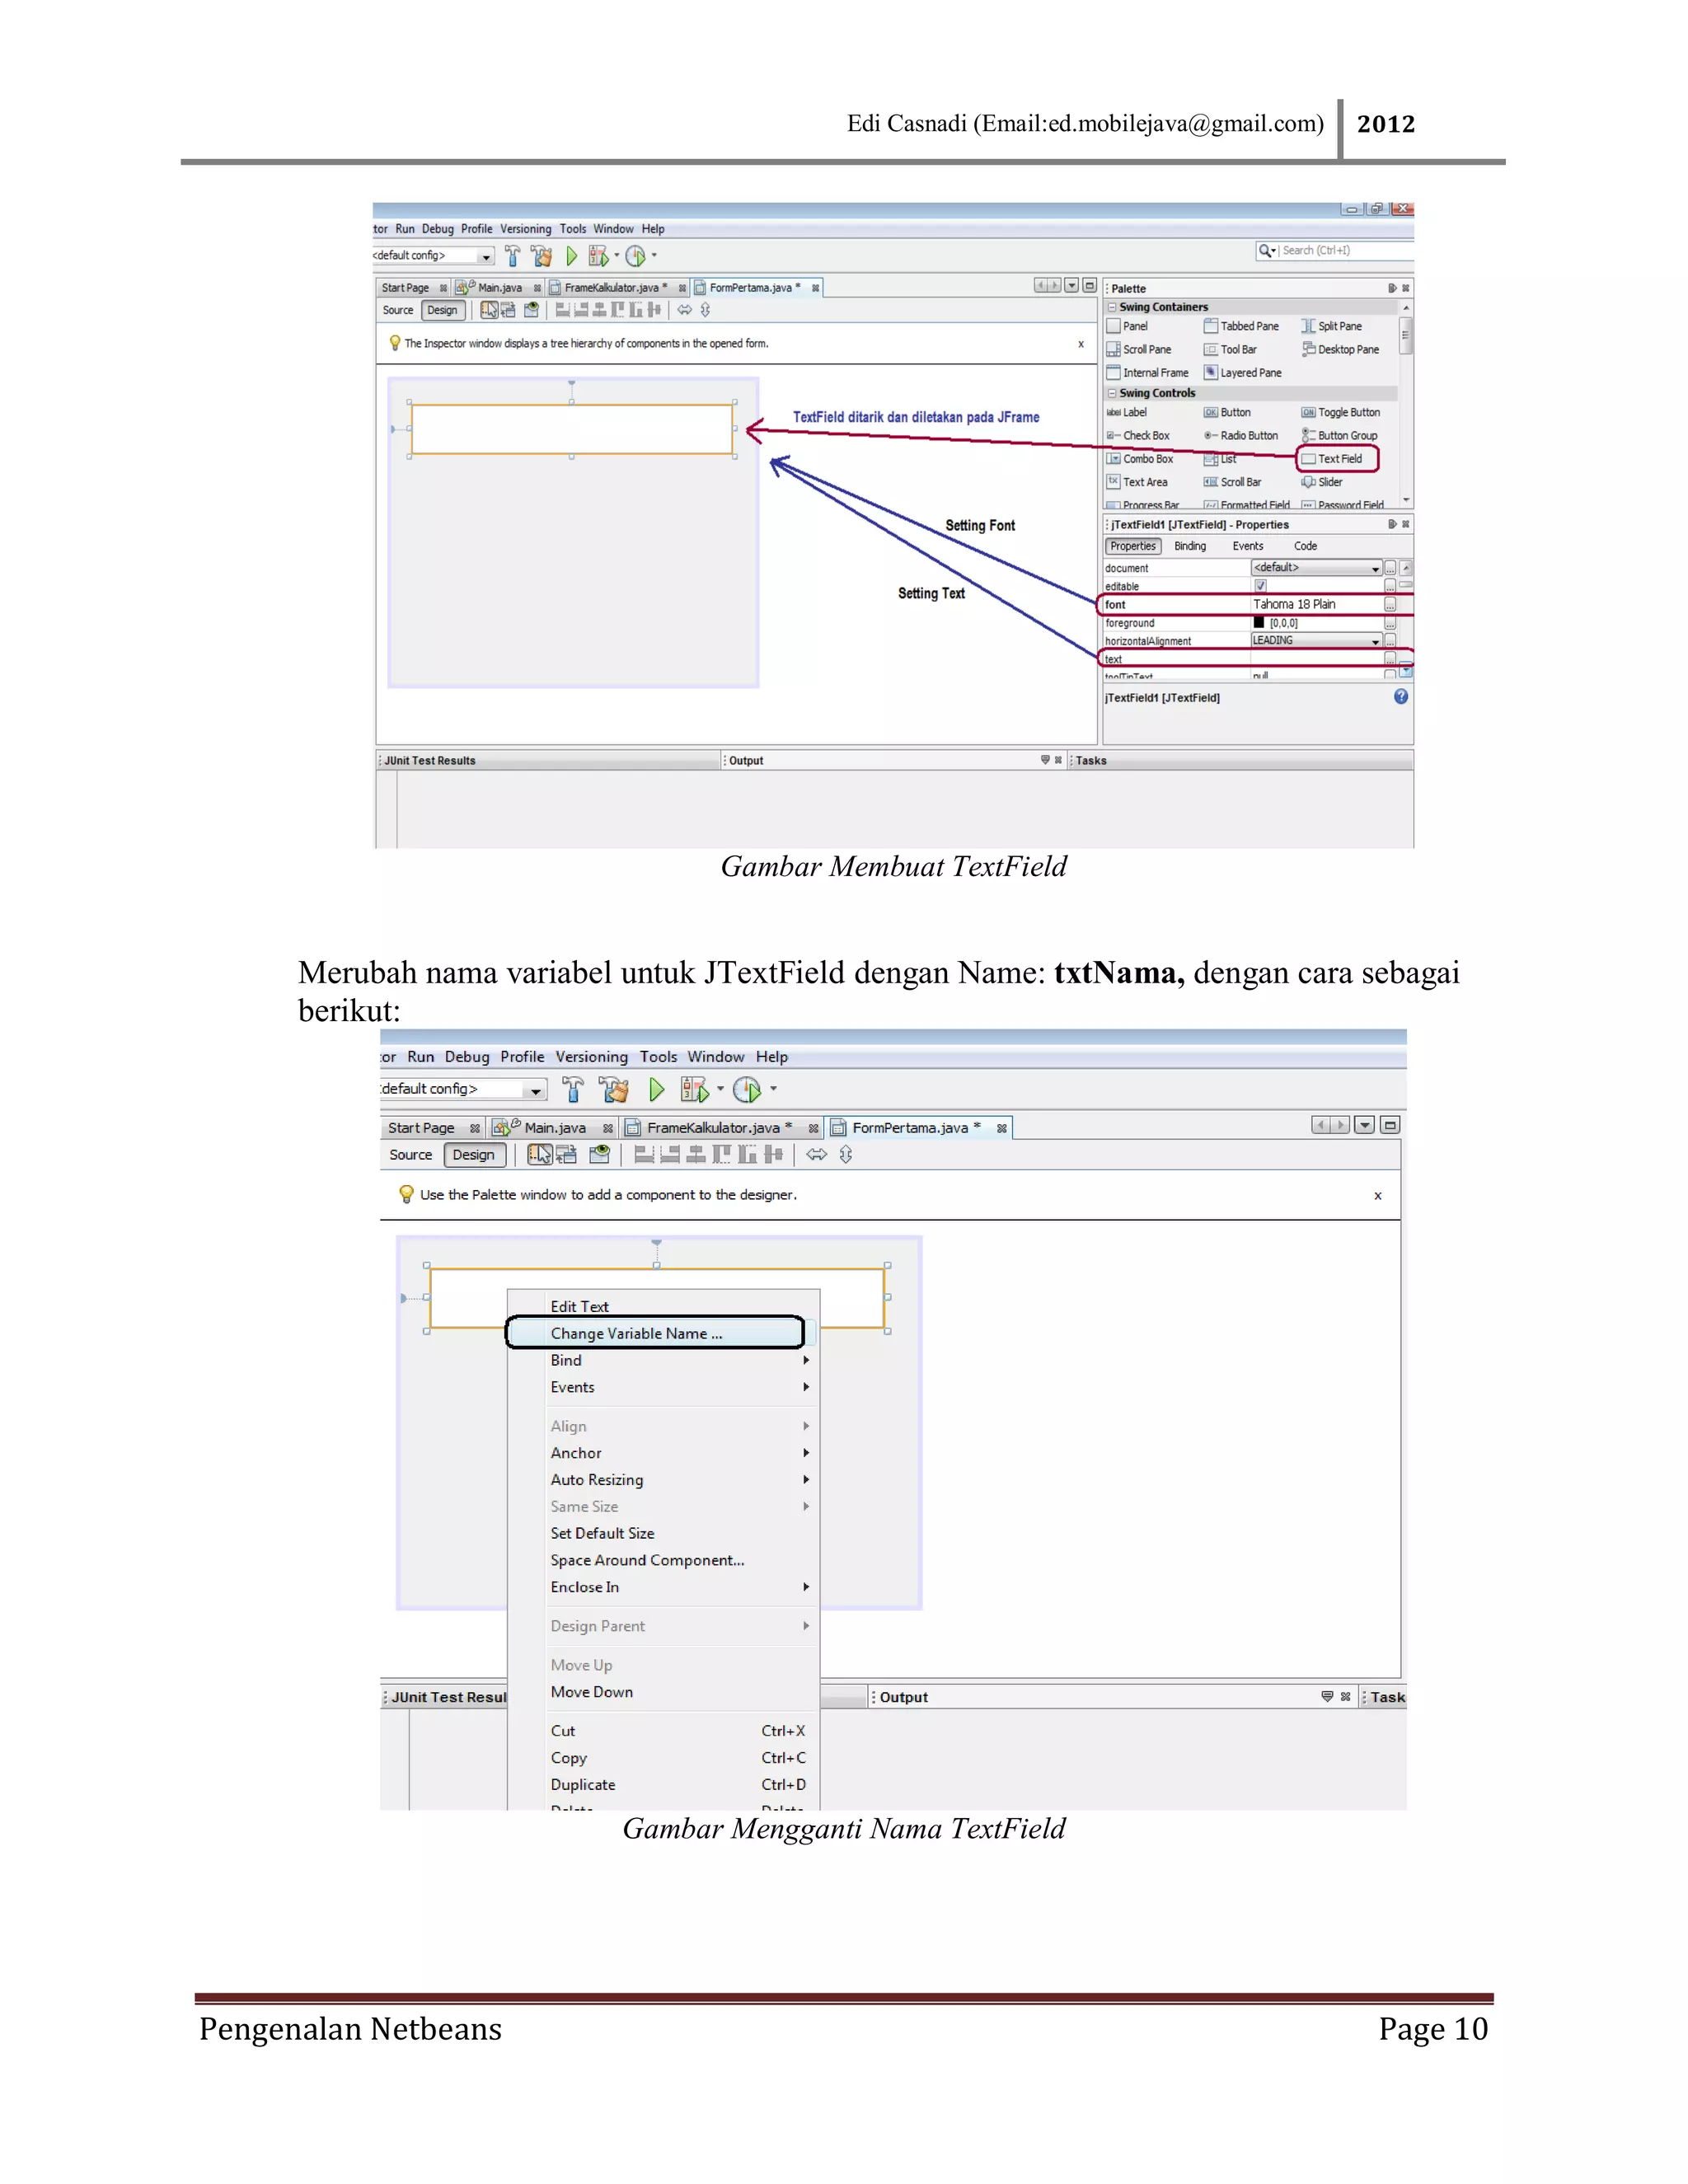
Task: Click the ellipsis button for the text property
Action: [1390, 659]
